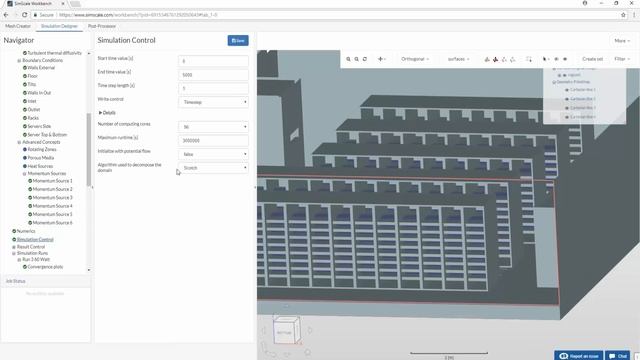Toggle visibility of fourth Cartesian Box

(x=567, y=117)
